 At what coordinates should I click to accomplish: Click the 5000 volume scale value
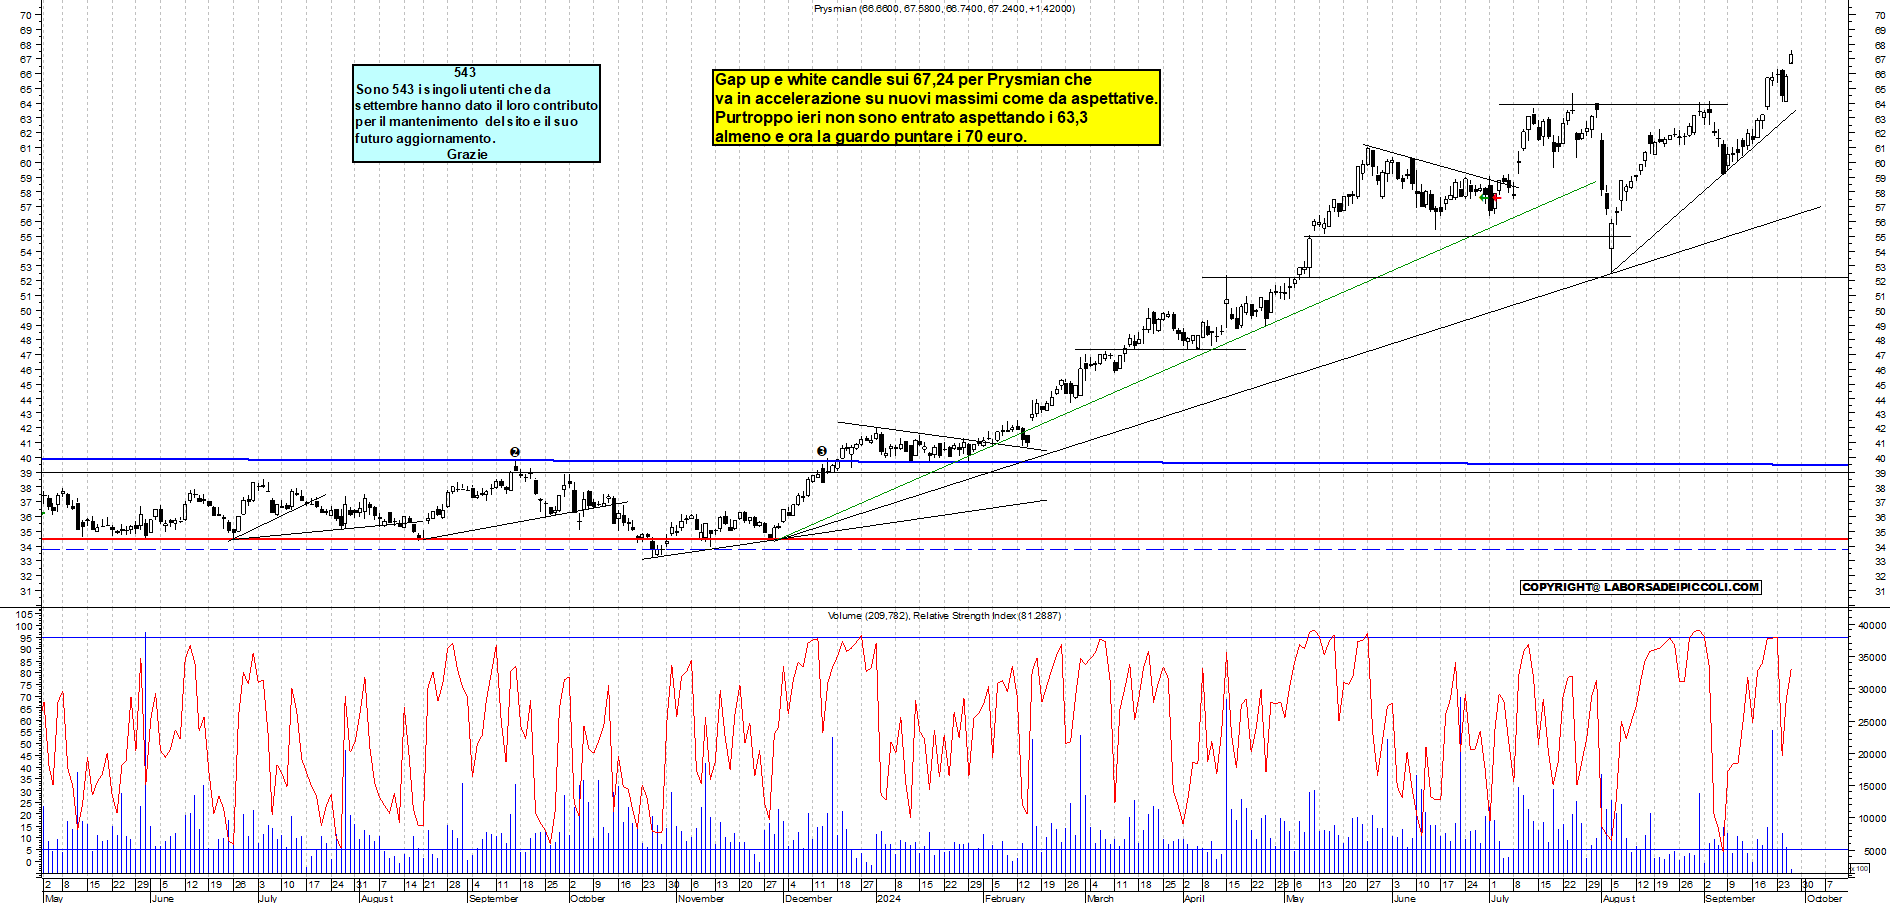pyautogui.click(x=1875, y=851)
